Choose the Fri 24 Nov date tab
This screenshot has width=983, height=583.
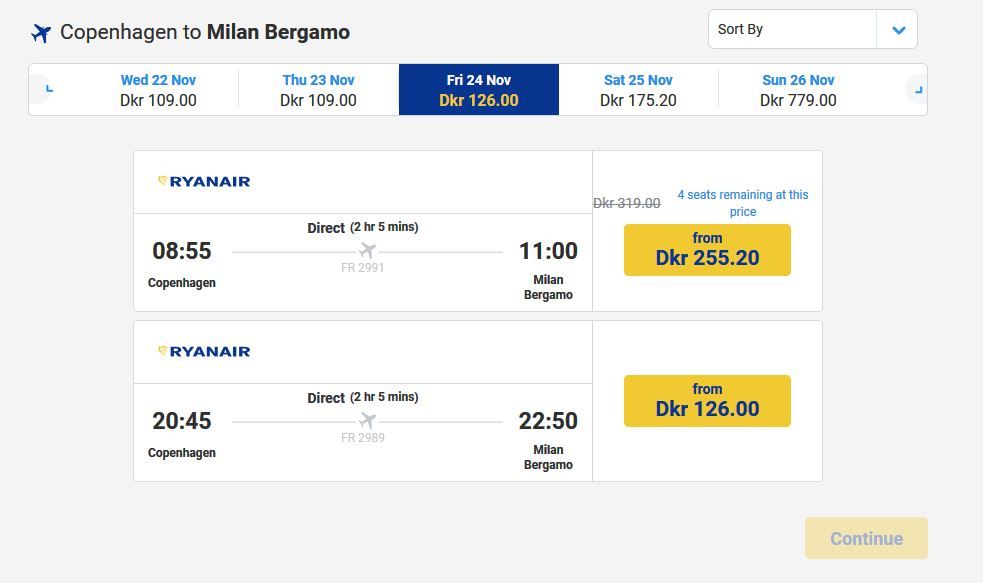[x=478, y=90]
